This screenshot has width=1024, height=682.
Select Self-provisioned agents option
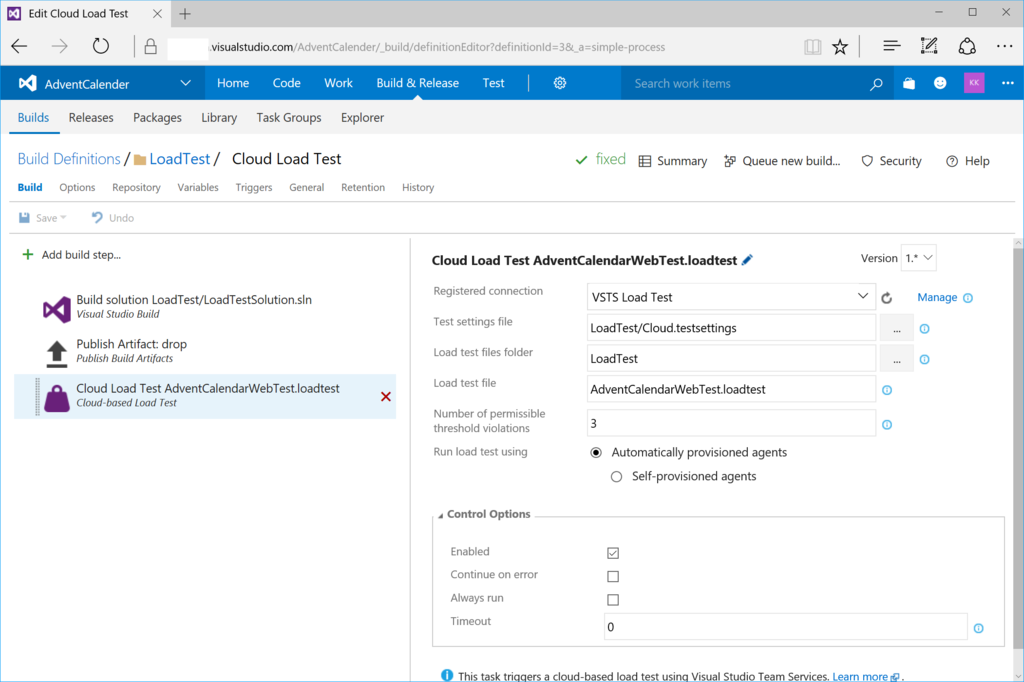[616, 476]
